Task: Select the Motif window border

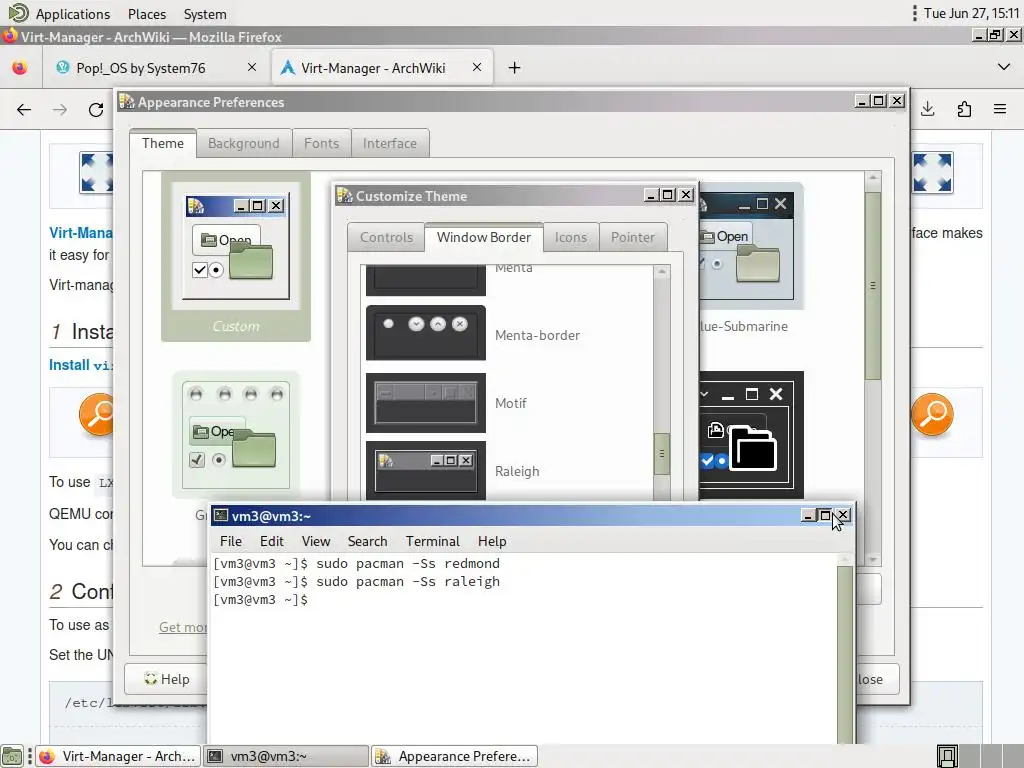Action: (508, 402)
